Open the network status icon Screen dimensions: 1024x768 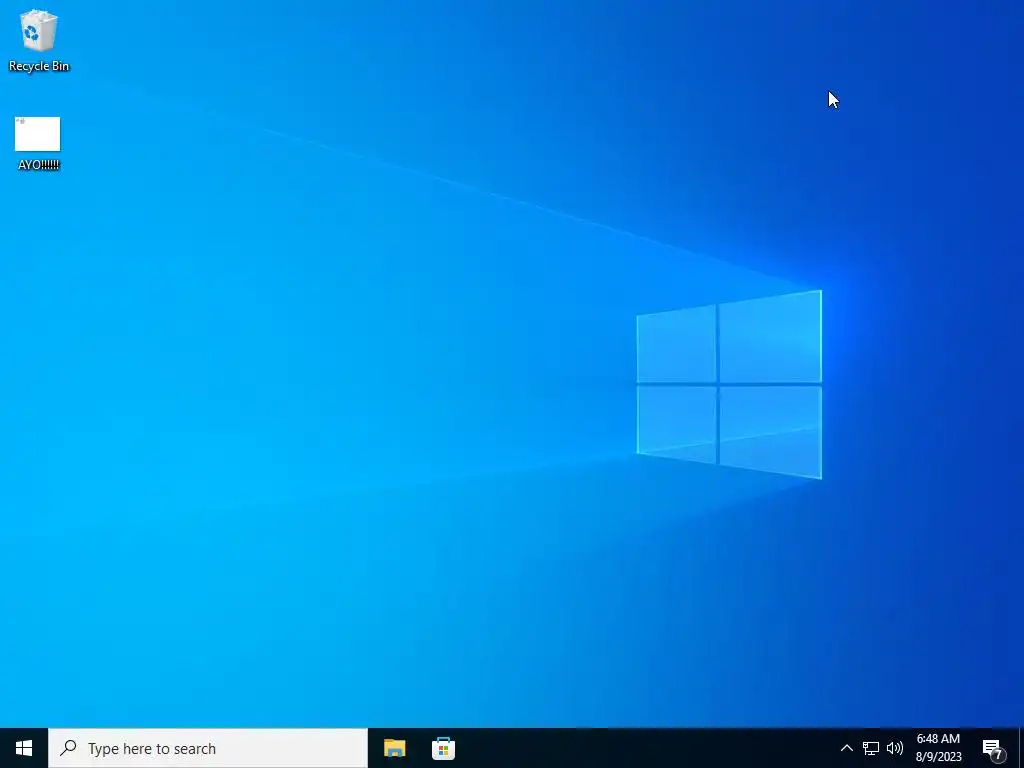click(x=871, y=748)
